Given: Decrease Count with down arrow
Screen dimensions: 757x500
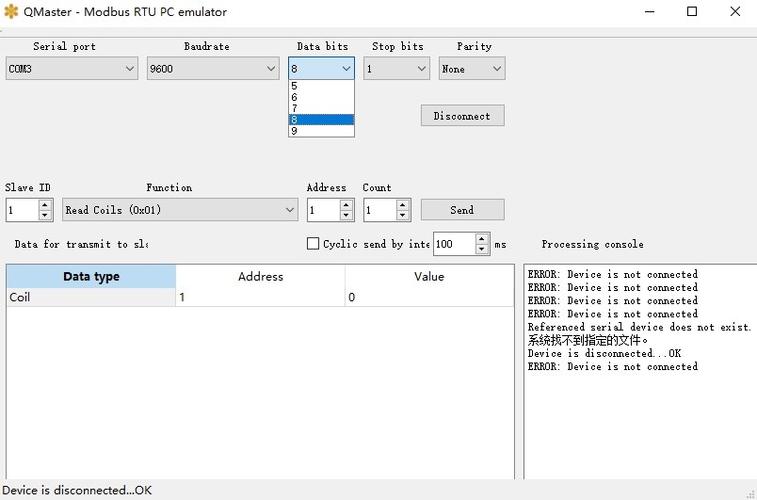Looking at the screenshot, I should [x=403, y=215].
